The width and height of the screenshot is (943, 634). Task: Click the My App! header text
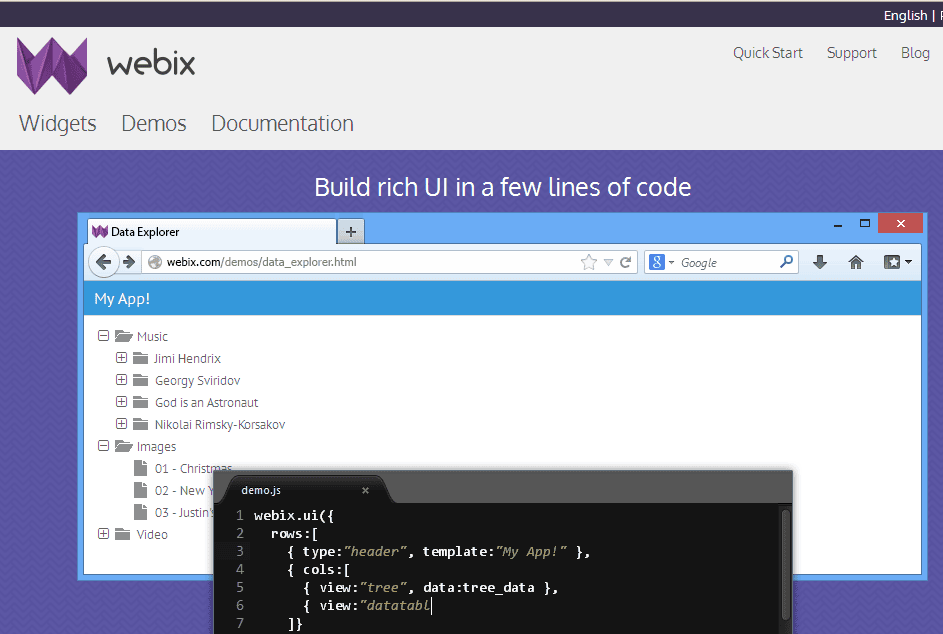pyautogui.click(x=122, y=299)
